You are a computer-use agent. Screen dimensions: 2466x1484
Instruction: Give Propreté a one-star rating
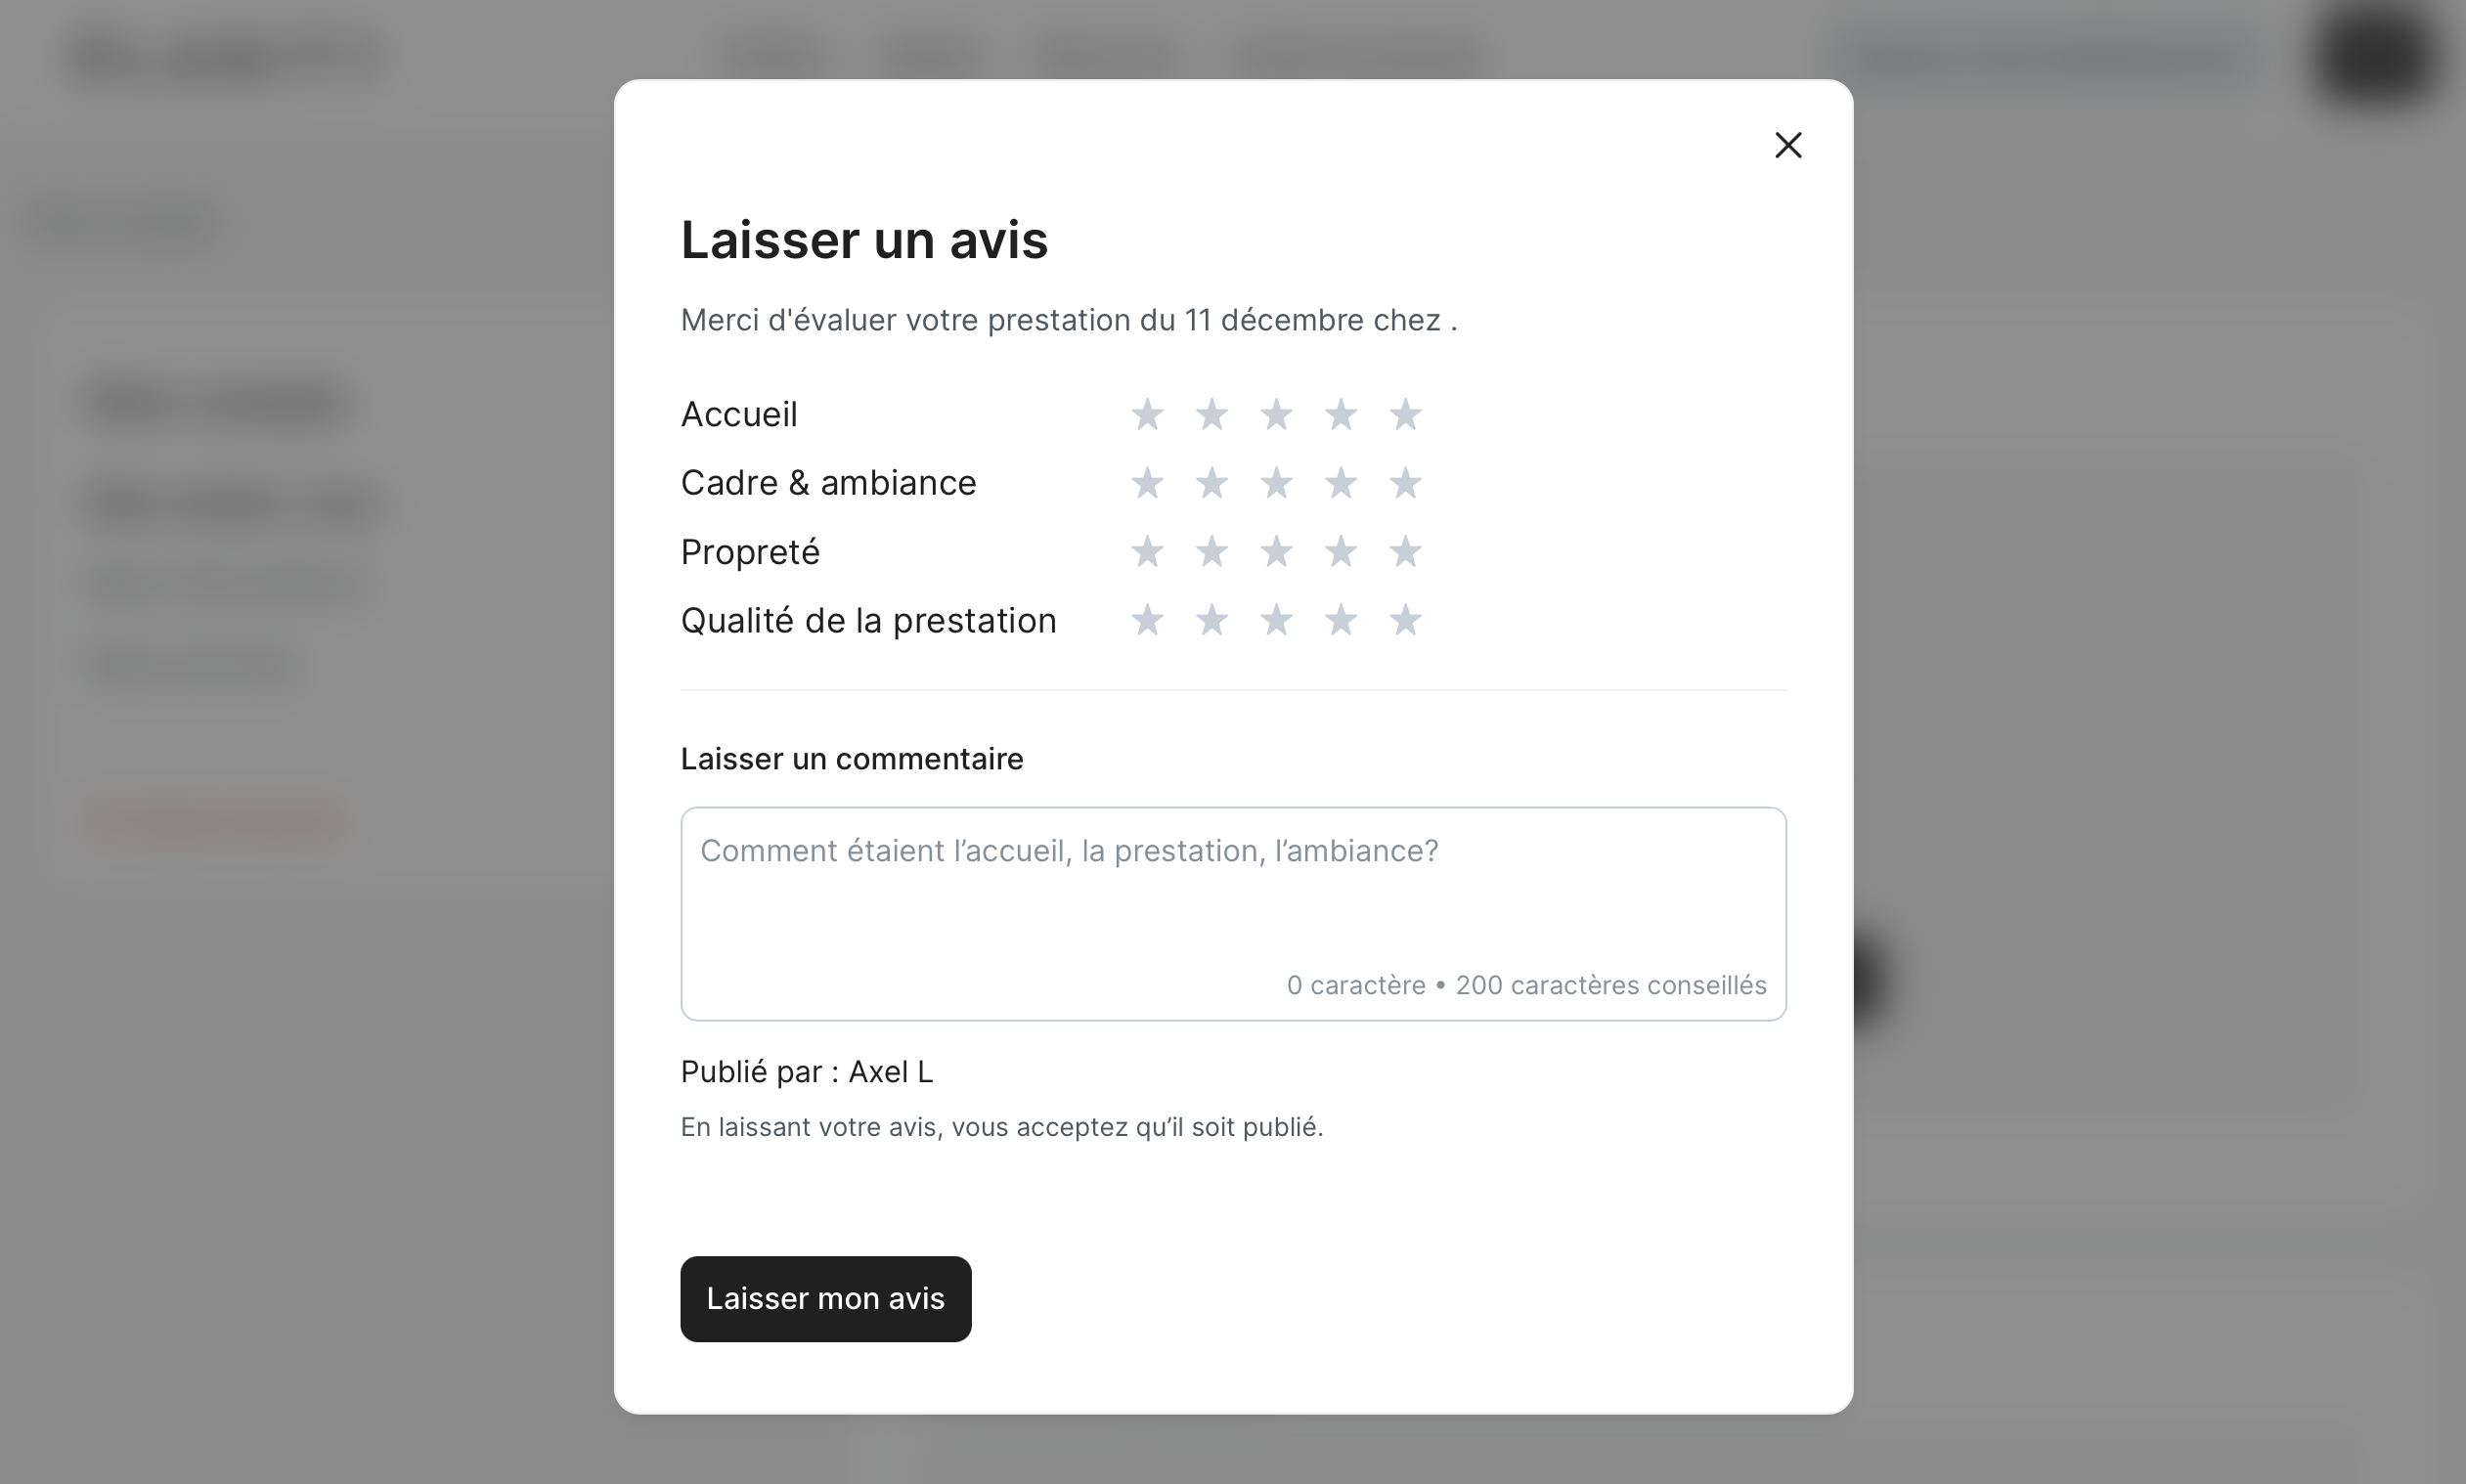pos(1147,551)
